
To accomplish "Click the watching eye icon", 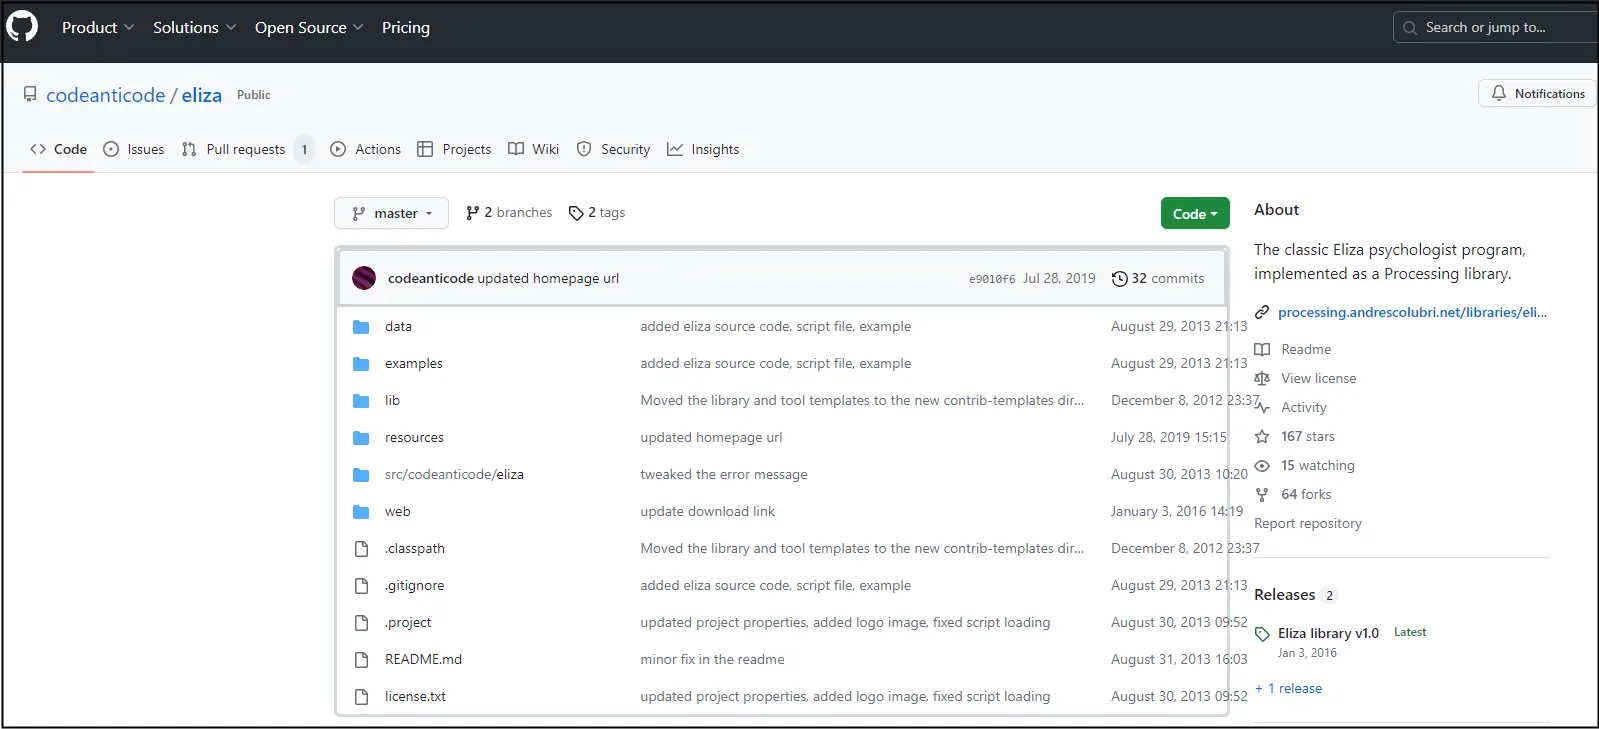I will (1262, 466).
